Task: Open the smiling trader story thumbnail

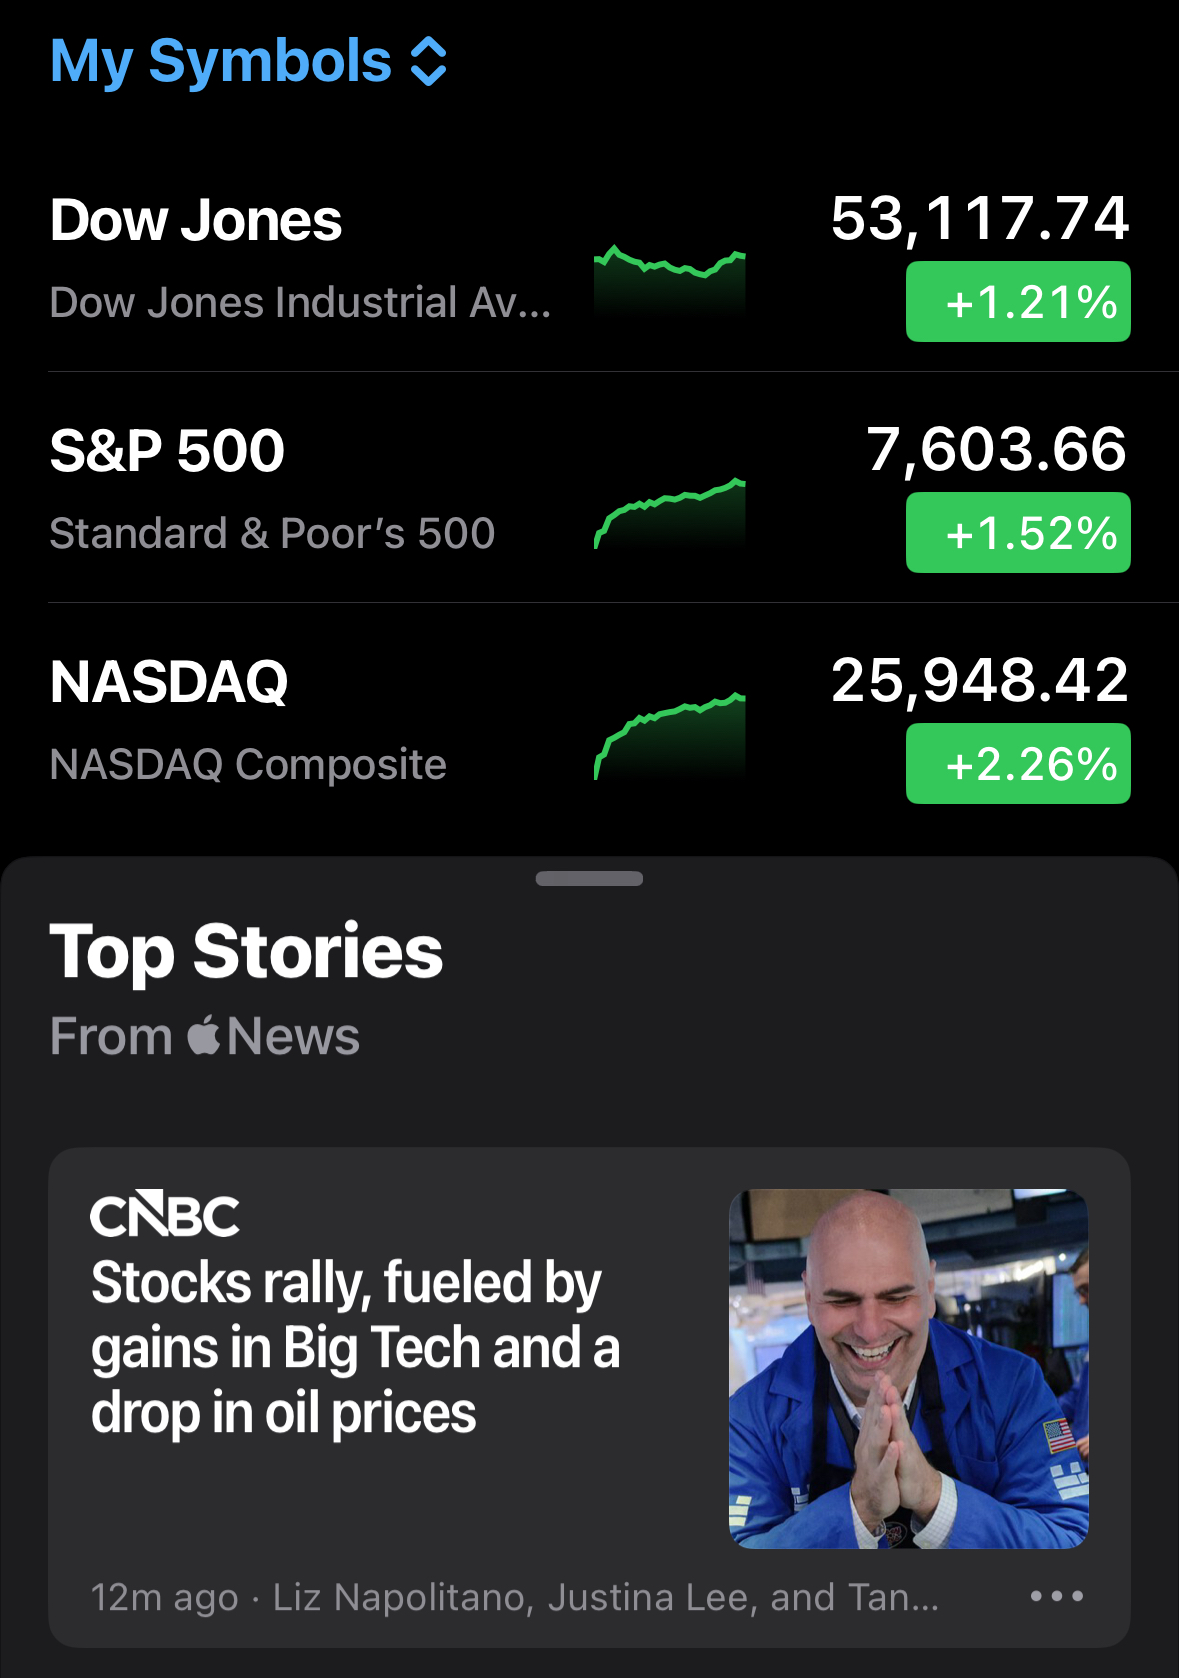Action: pyautogui.click(x=908, y=1369)
